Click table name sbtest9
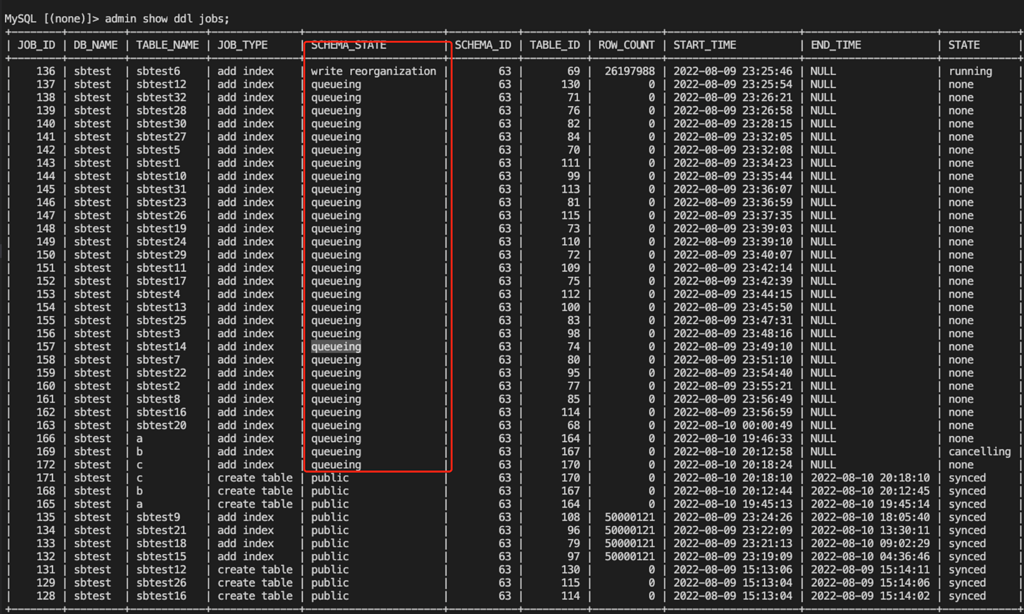The height and width of the screenshot is (614, 1024). click(x=158, y=518)
